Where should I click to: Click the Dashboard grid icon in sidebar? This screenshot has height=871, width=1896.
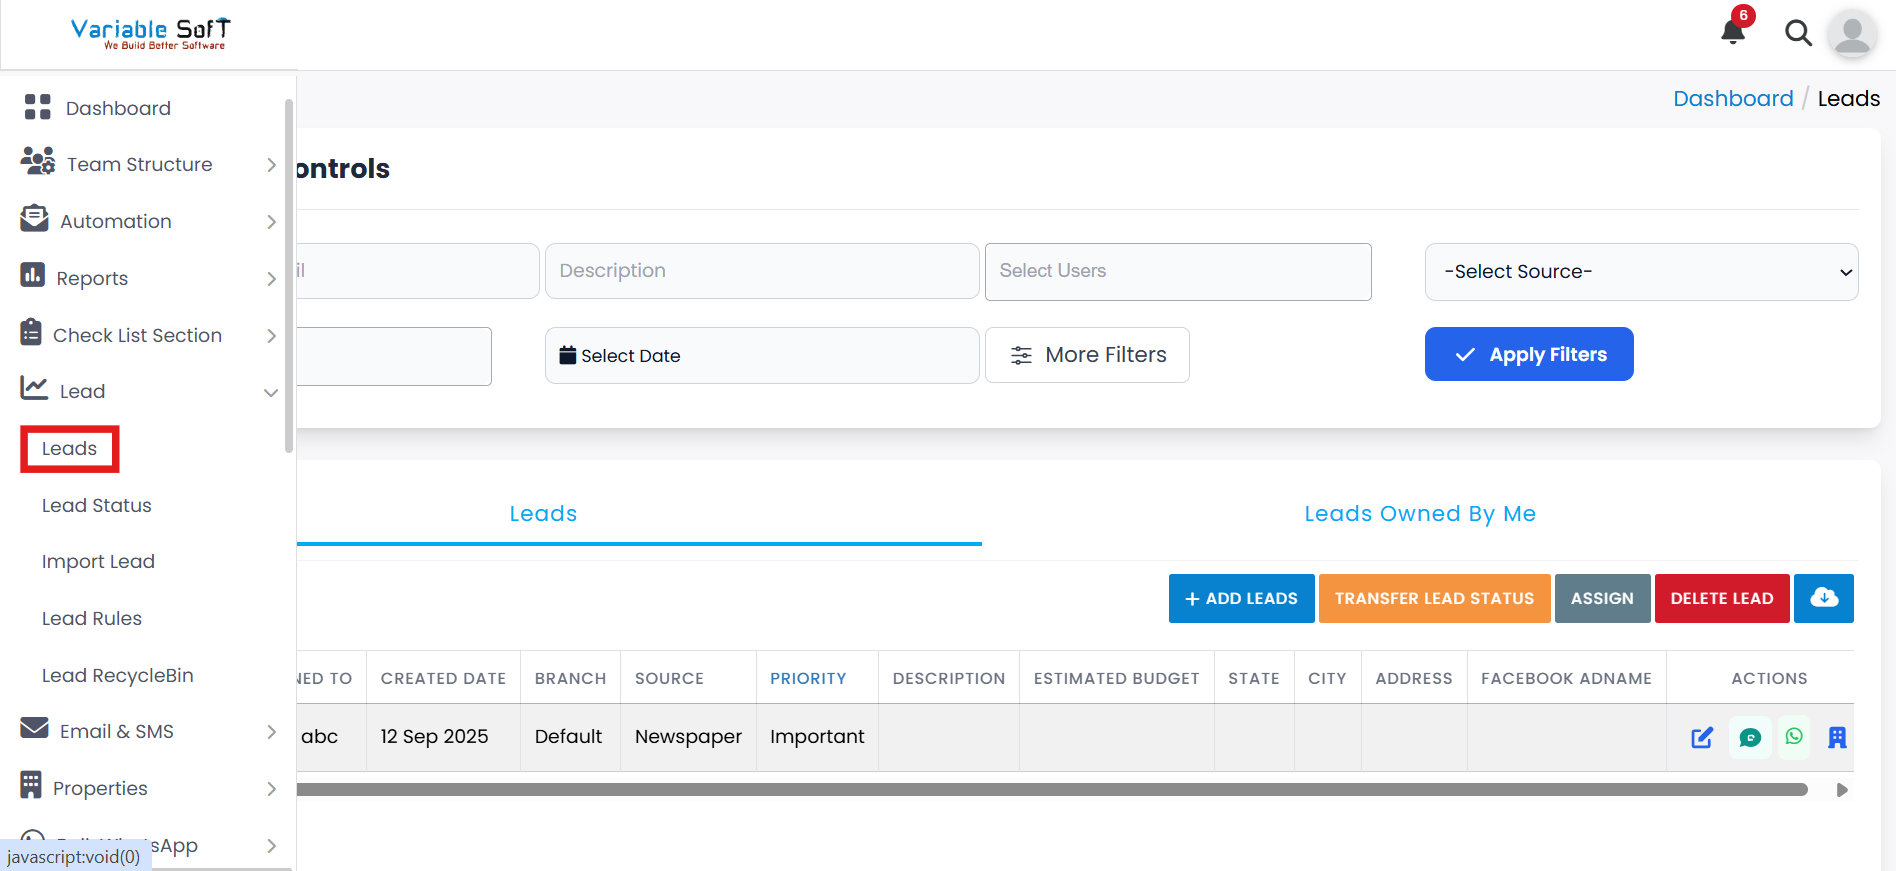tap(37, 107)
